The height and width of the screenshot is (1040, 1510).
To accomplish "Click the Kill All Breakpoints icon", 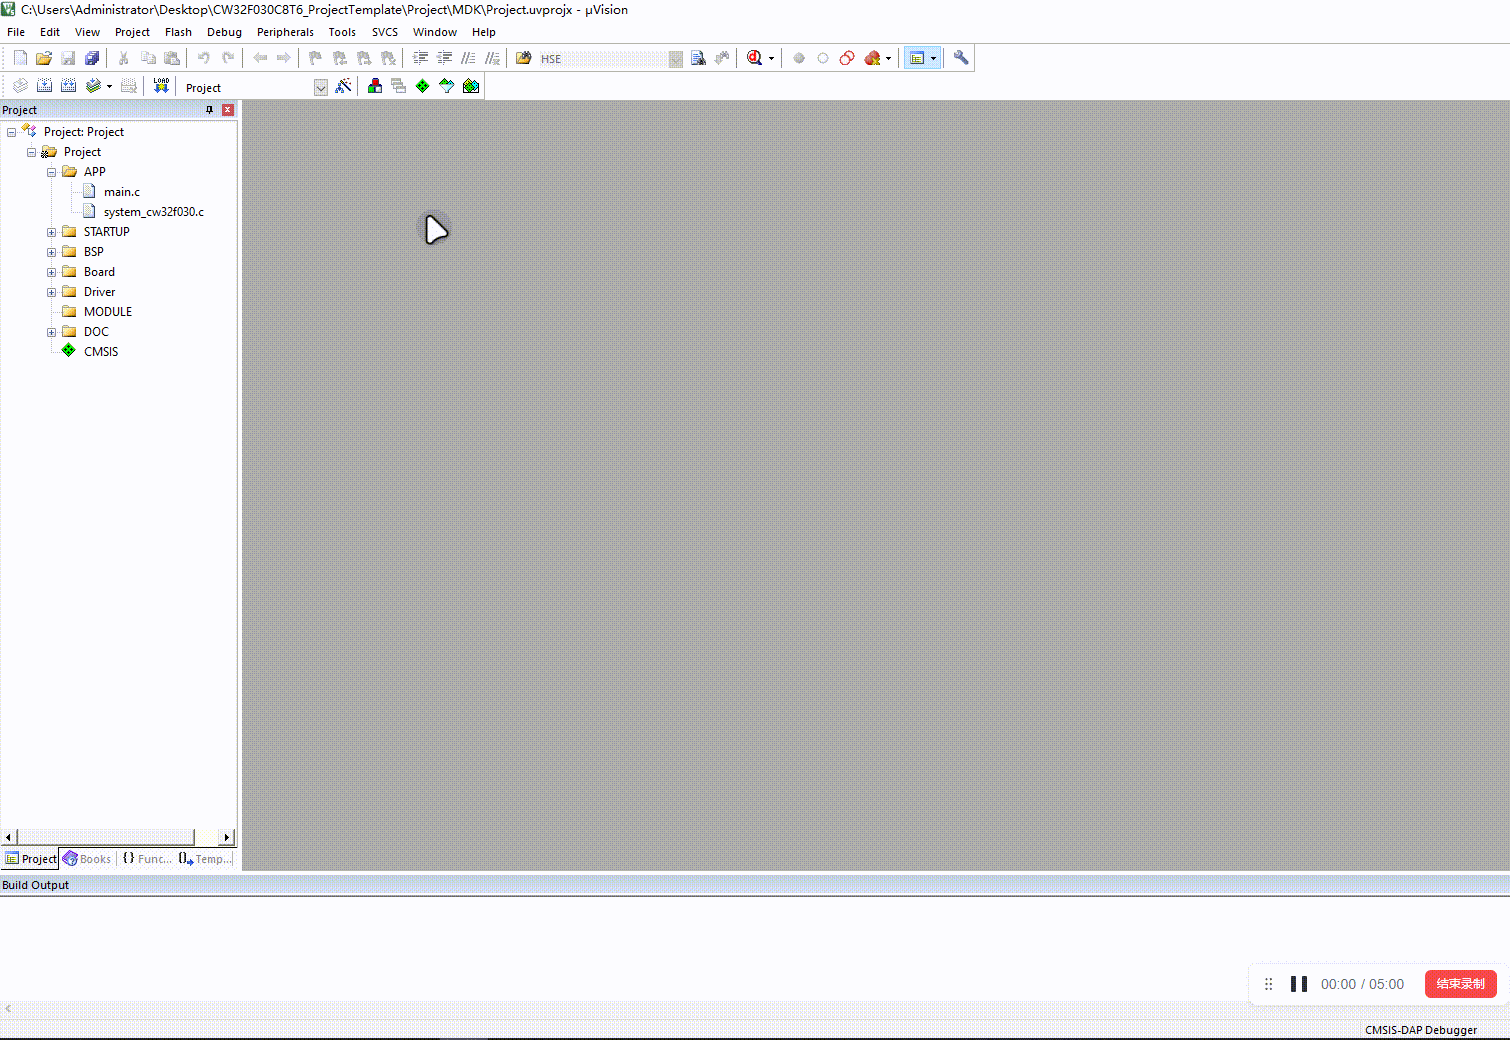I will coord(873,58).
